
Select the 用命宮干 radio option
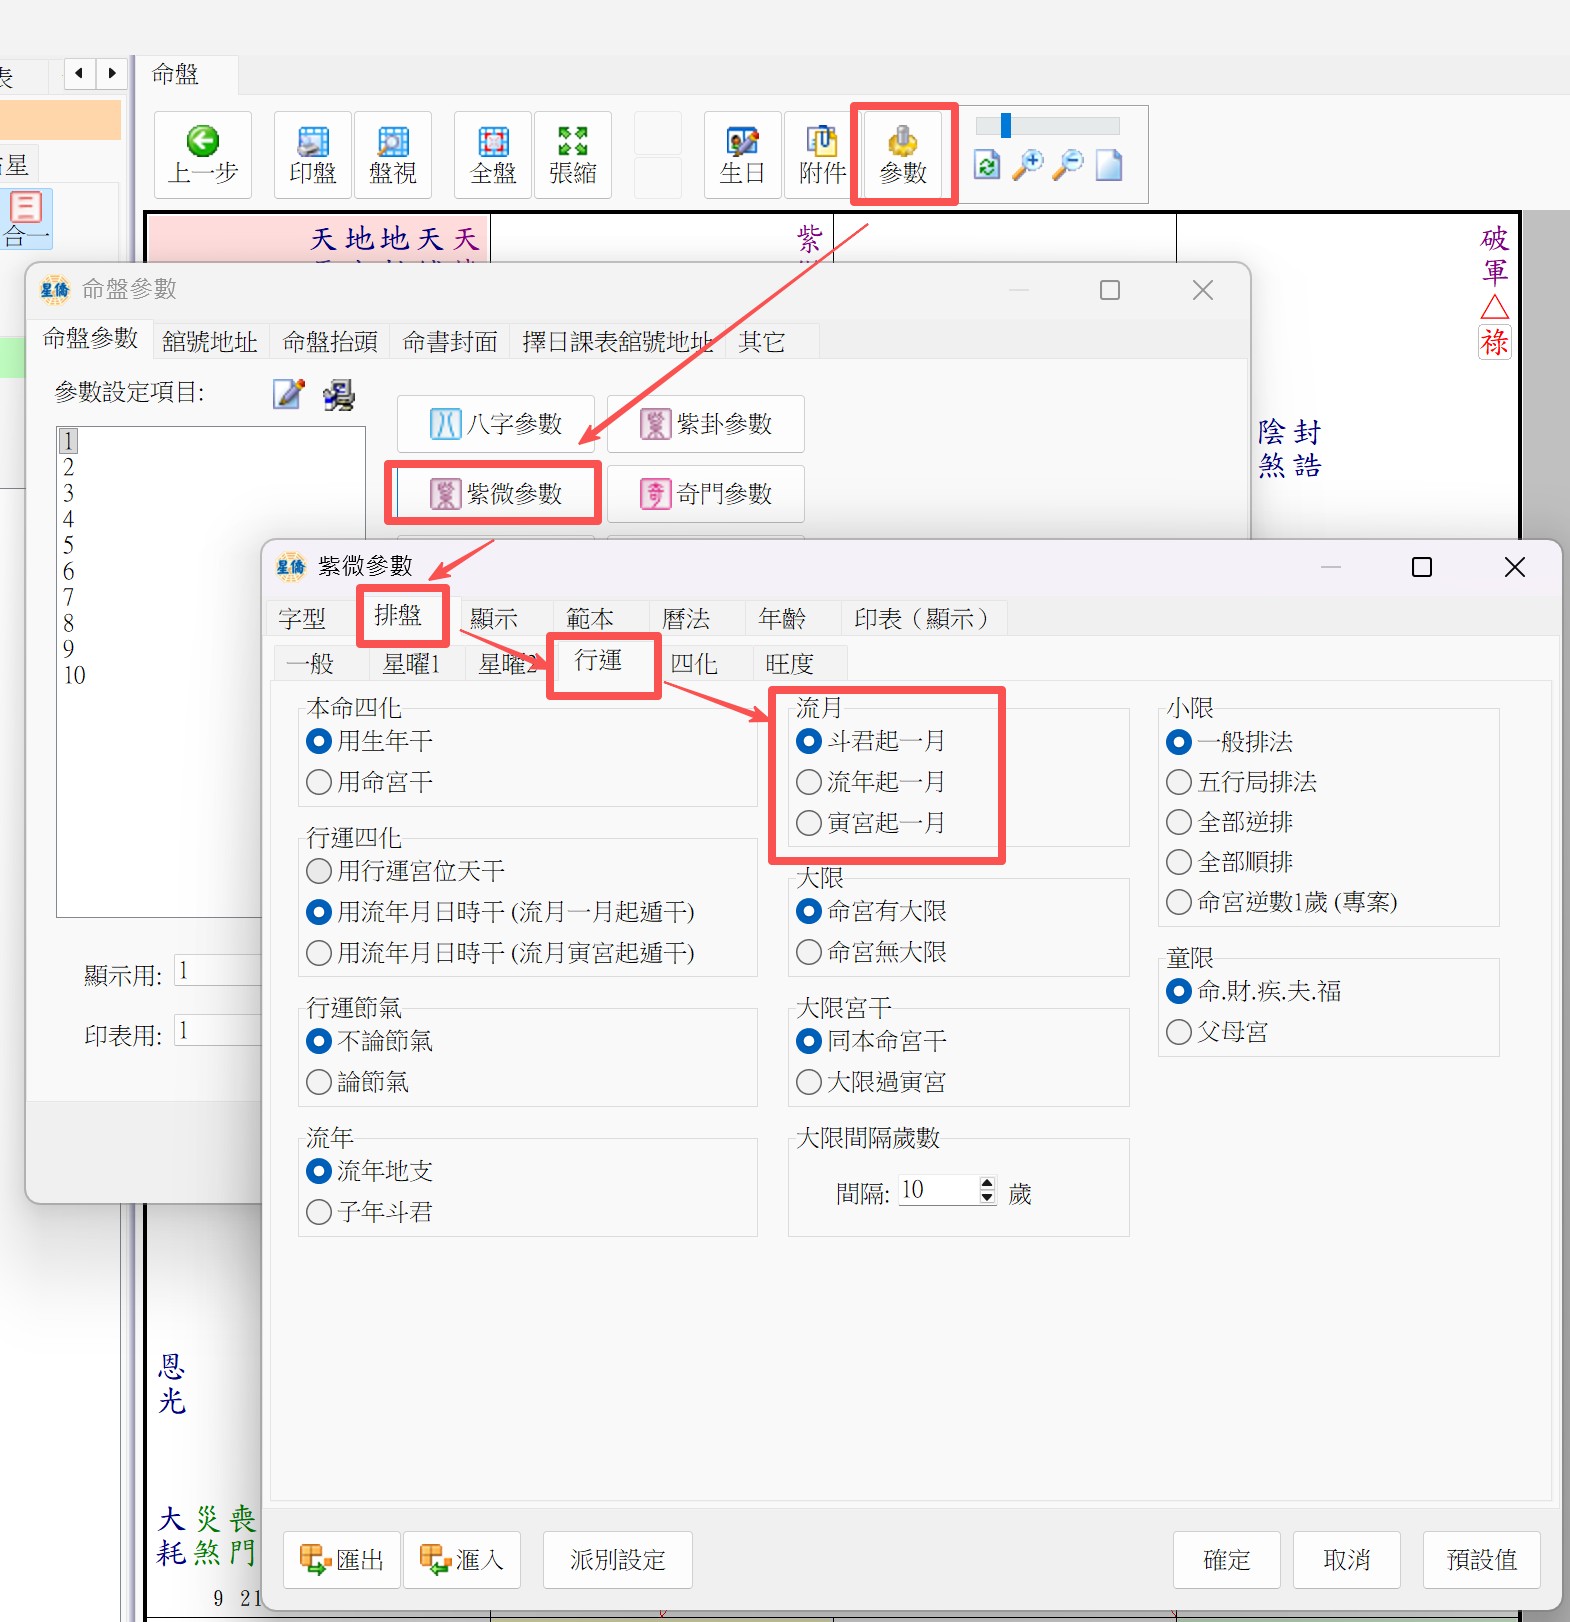coord(319,782)
